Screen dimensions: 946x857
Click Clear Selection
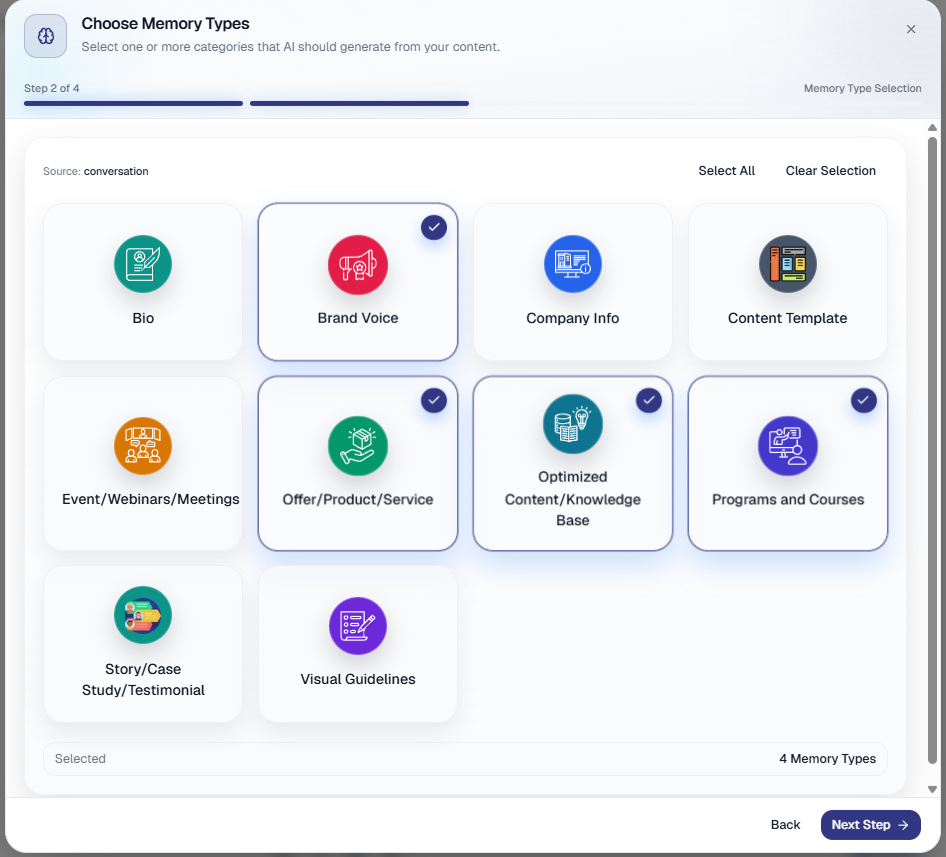[830, 171]
